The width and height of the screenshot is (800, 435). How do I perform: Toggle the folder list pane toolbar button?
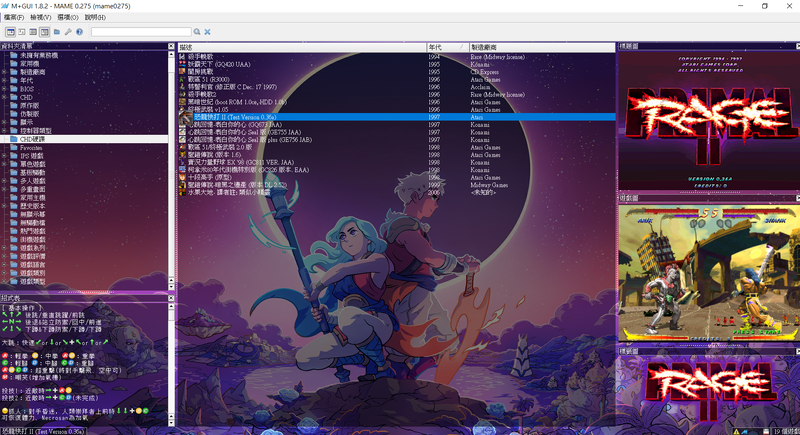(x=10, y=32)
